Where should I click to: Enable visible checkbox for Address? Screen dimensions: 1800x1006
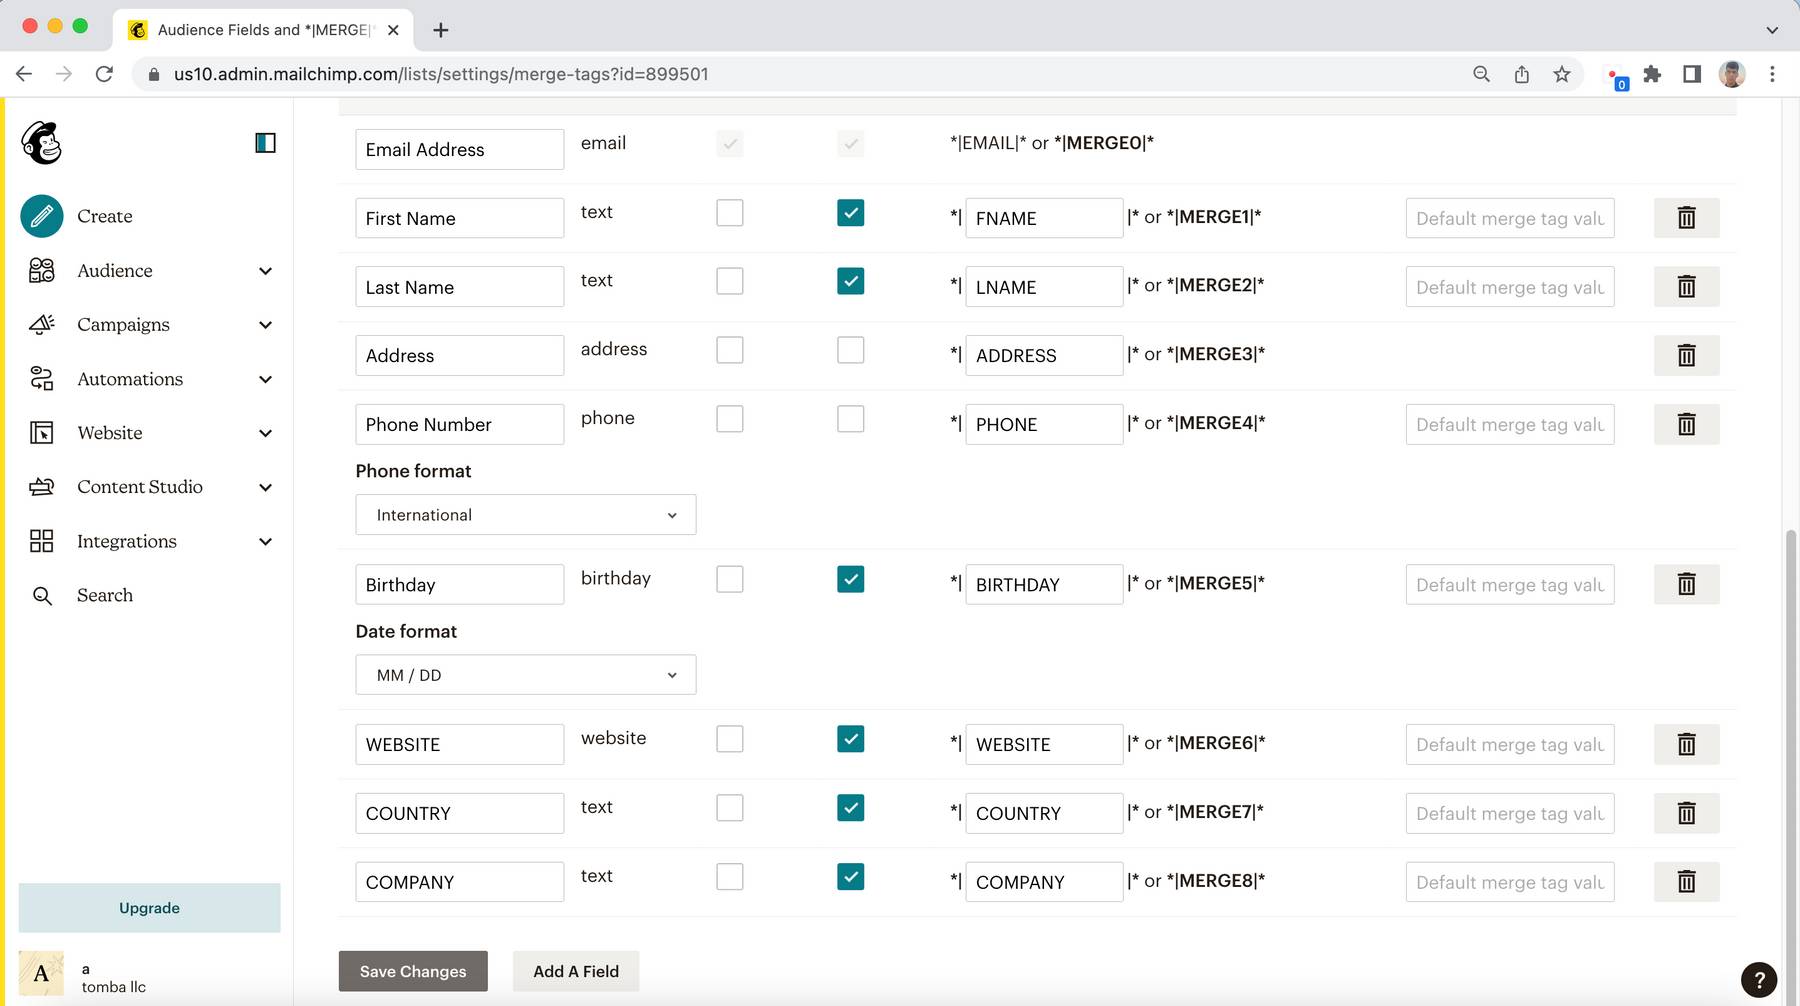tap(851, 350)
